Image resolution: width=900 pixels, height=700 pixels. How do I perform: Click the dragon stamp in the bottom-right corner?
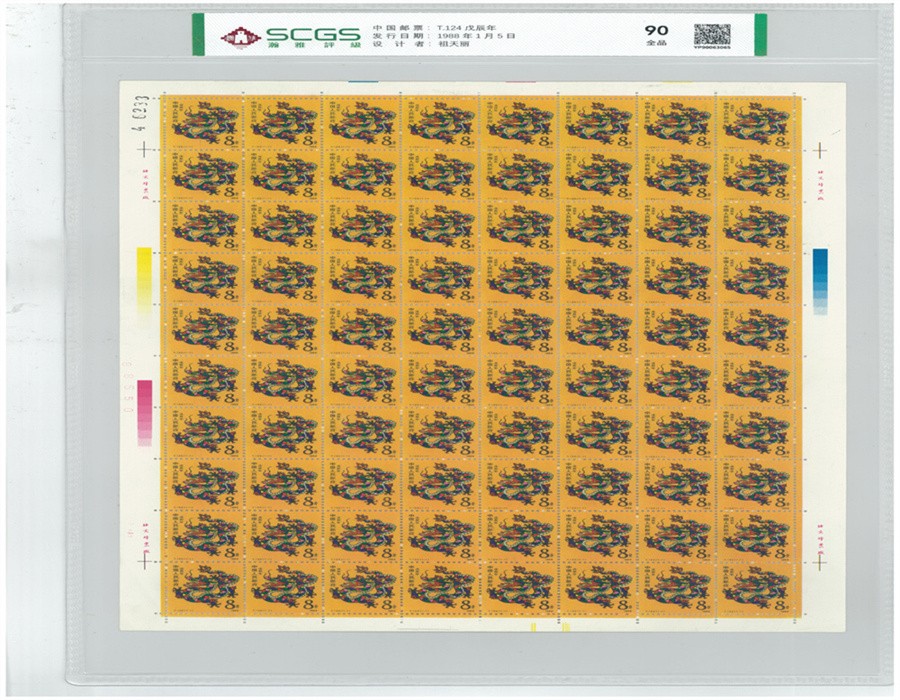point(757,590)
